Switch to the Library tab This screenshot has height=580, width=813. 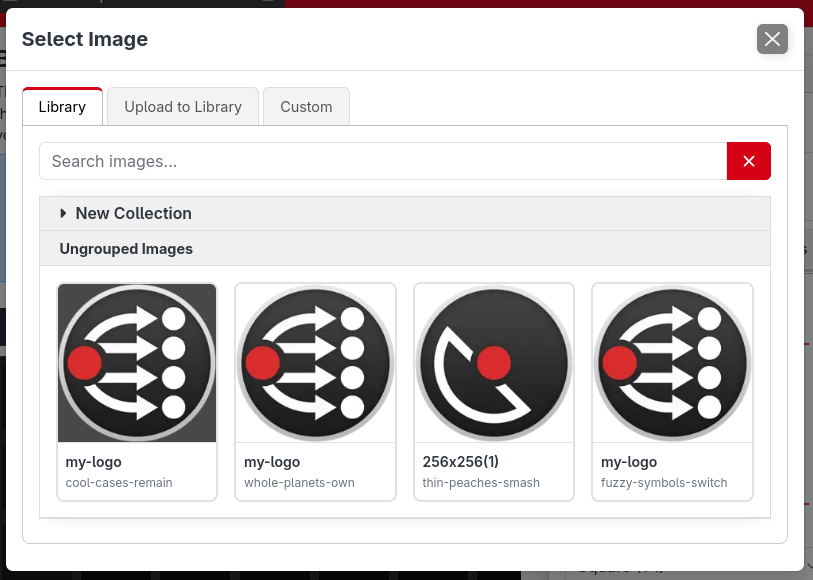[x=62, y=107]
